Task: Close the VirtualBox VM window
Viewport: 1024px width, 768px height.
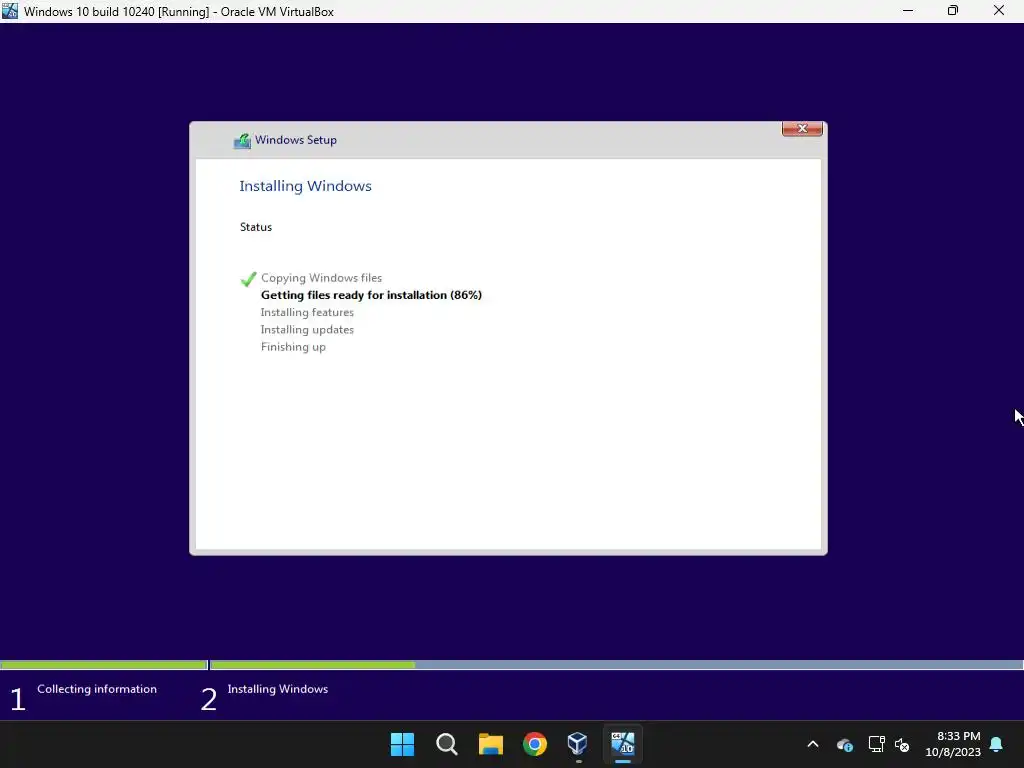Action: (x=999, y=11)
